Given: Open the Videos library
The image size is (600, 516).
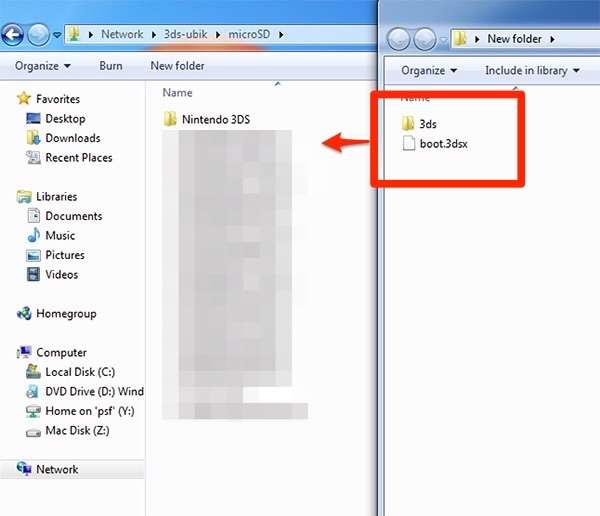Looking at the screenshot, I should (x=62, y=274).
